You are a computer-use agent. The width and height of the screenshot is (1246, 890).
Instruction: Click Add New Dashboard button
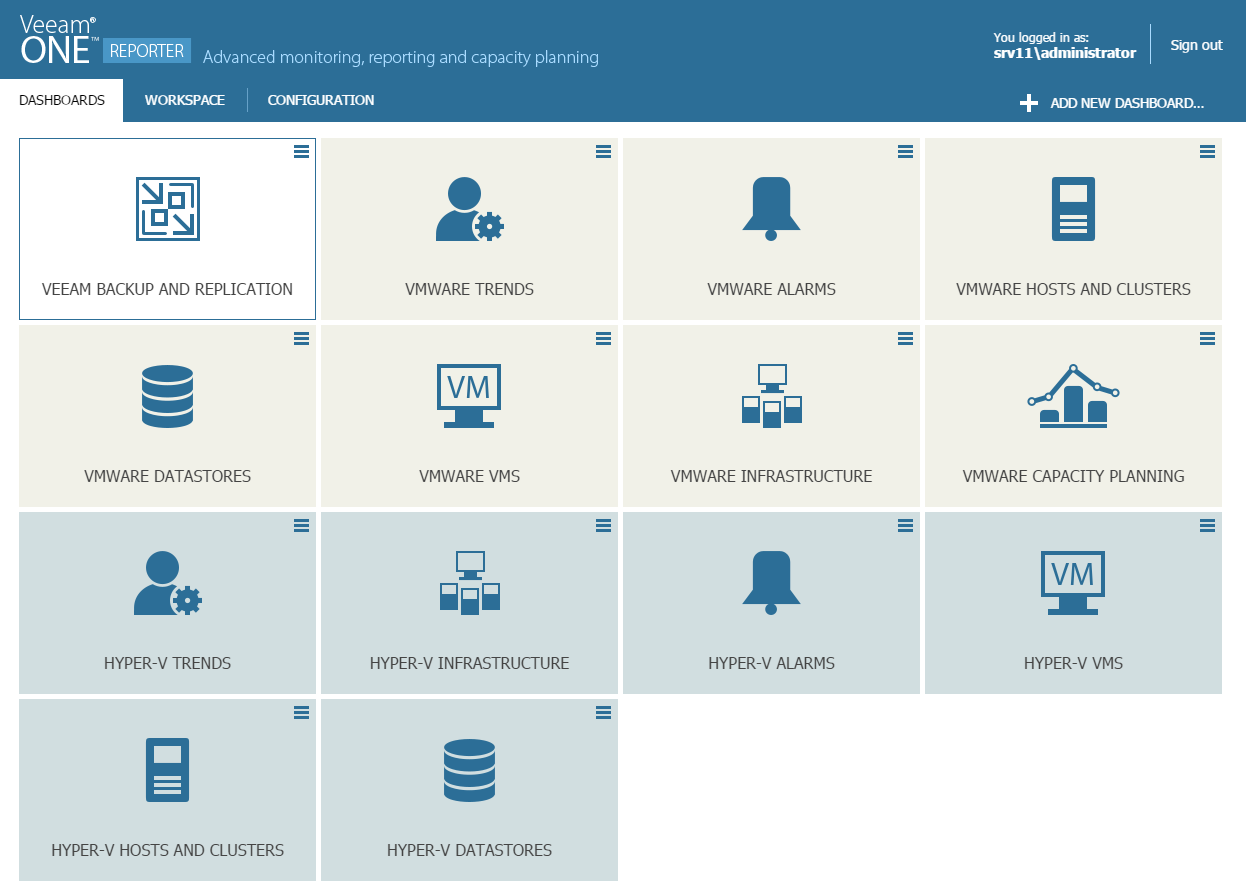tap(1112, 103)
